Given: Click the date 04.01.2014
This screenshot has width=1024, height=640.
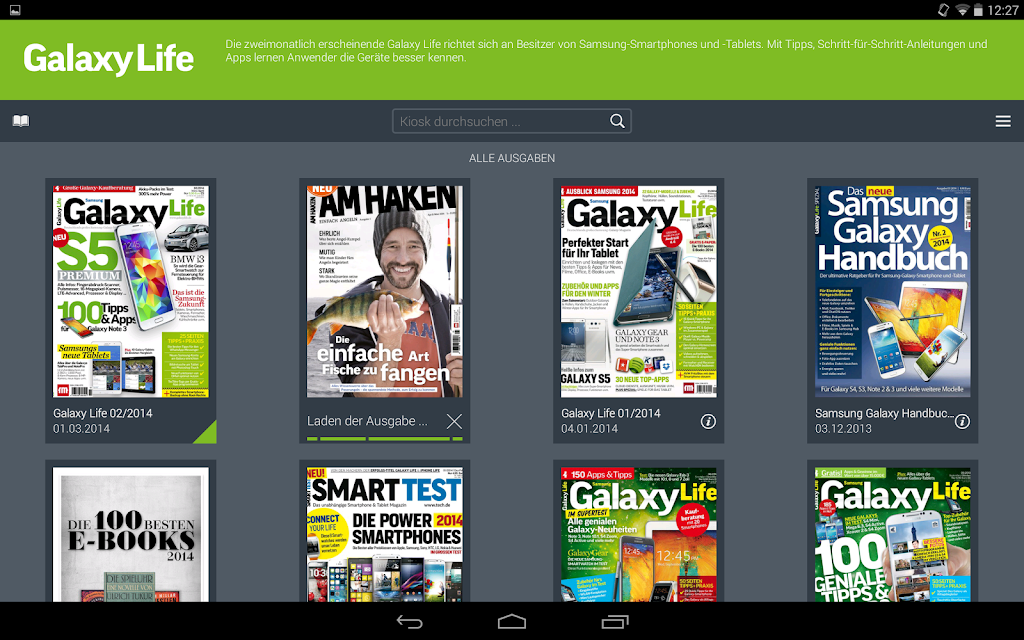Looking at the screenshot, I should (589, 428).
